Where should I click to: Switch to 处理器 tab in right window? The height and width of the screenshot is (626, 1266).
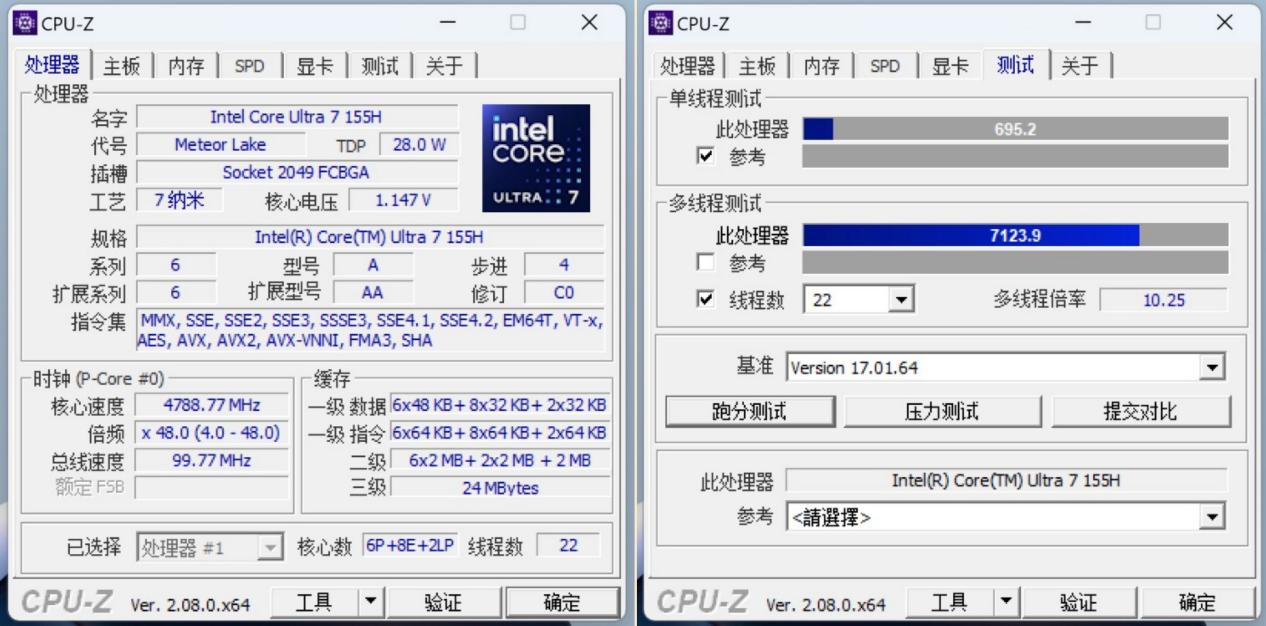688,66
